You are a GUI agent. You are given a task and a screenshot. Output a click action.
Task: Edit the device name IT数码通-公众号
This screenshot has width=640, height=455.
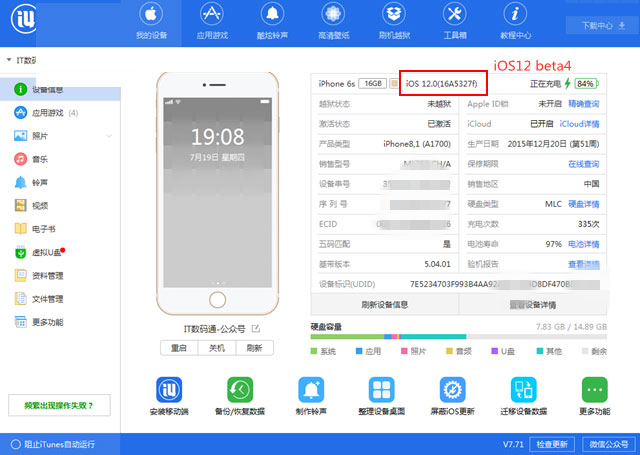[x=256, y=328]
